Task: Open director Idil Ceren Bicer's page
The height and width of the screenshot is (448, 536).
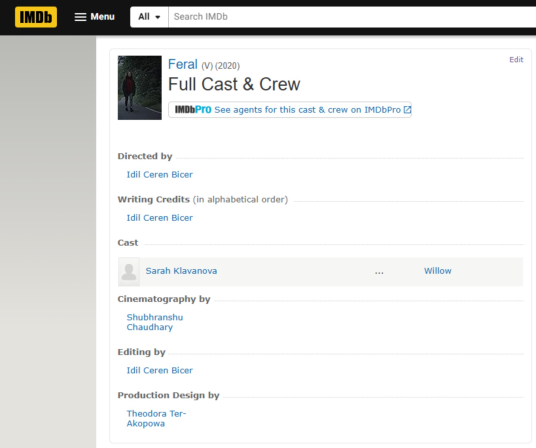Action: 160,175
